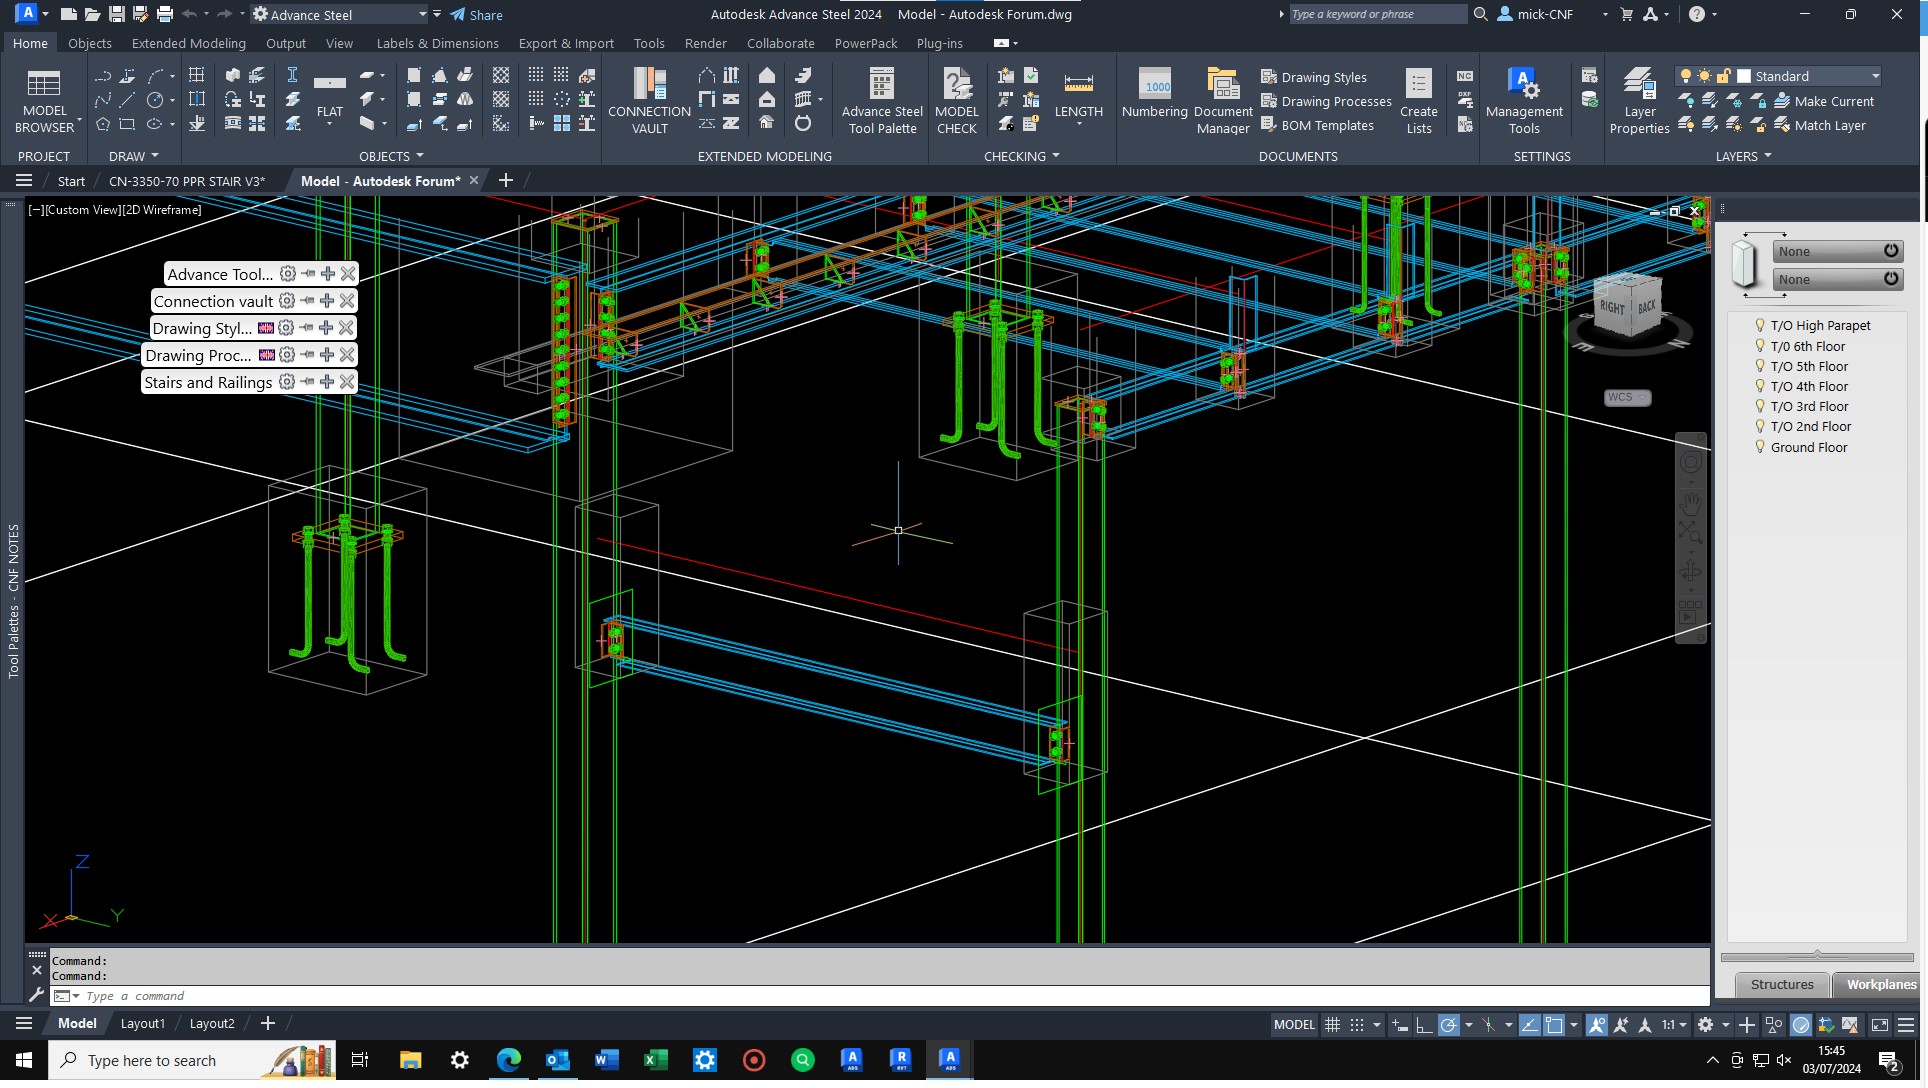Open the Document Manager
Screen dimensions: 1928x1088
(x=1222, y=99)
